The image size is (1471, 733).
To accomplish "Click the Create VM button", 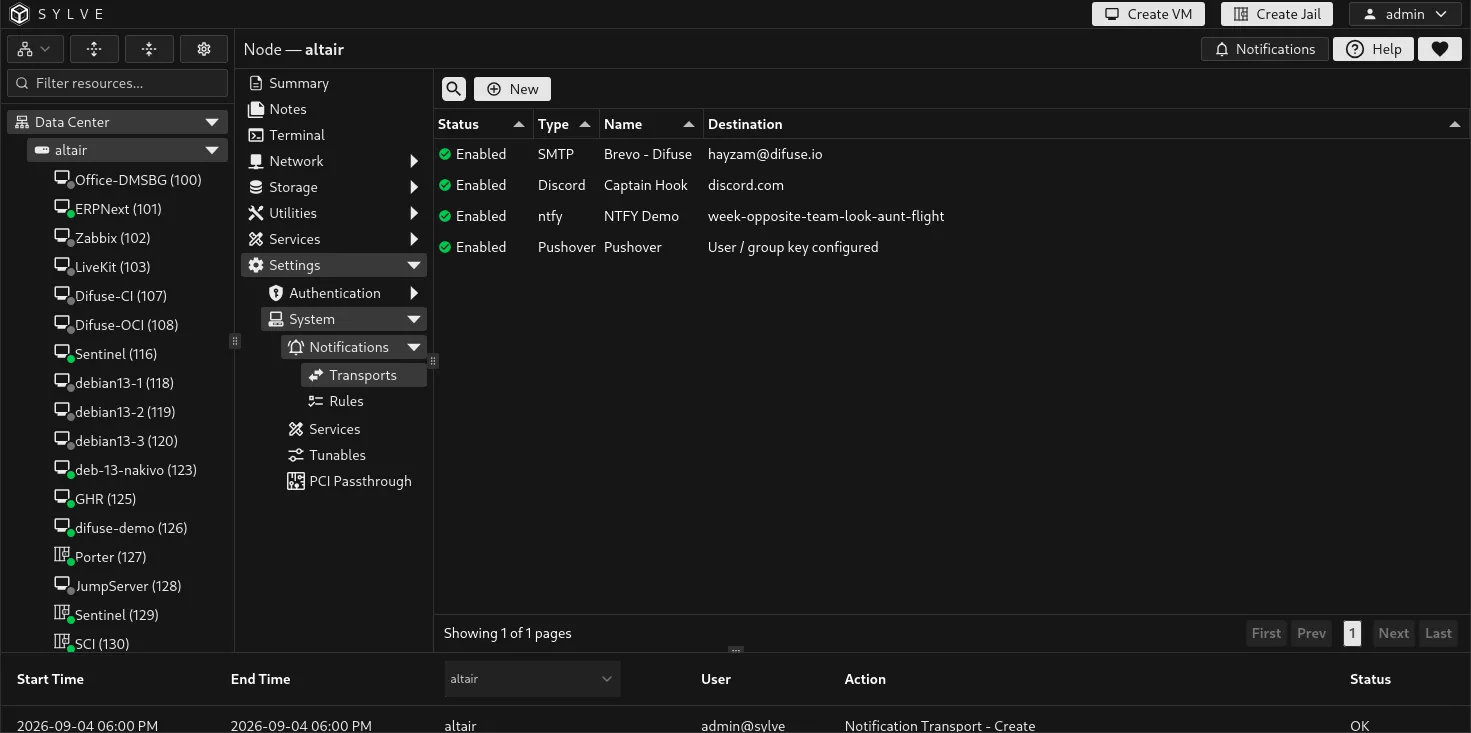I will [1148, 14].
